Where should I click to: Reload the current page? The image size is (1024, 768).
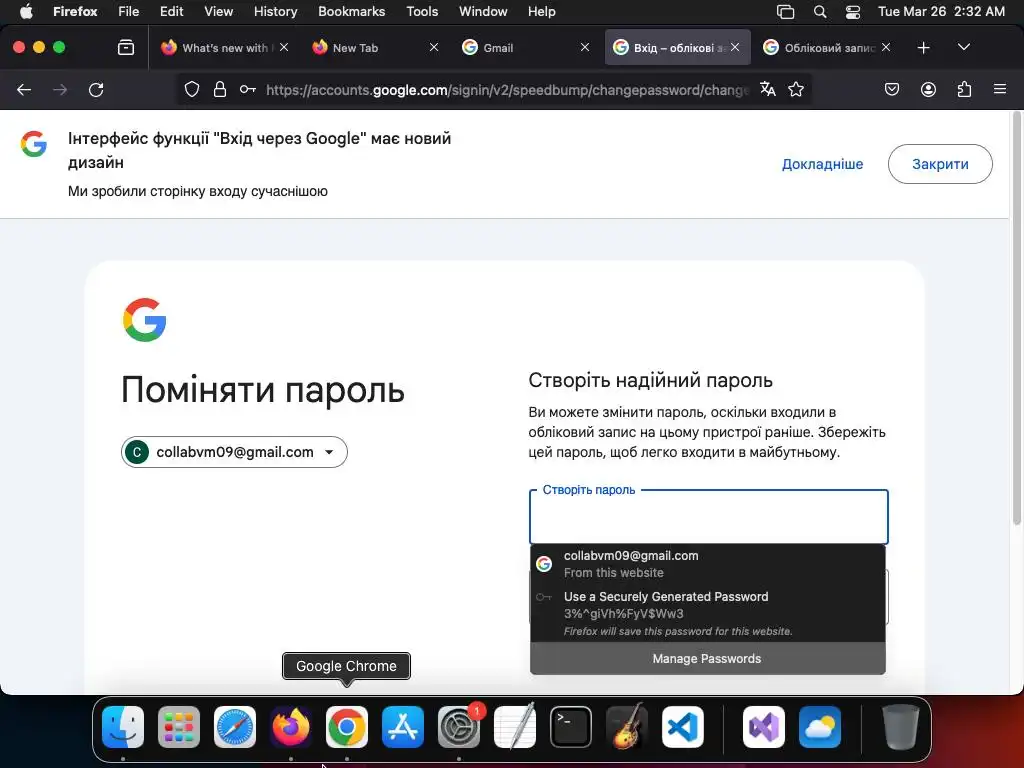(x=96, y=89)
